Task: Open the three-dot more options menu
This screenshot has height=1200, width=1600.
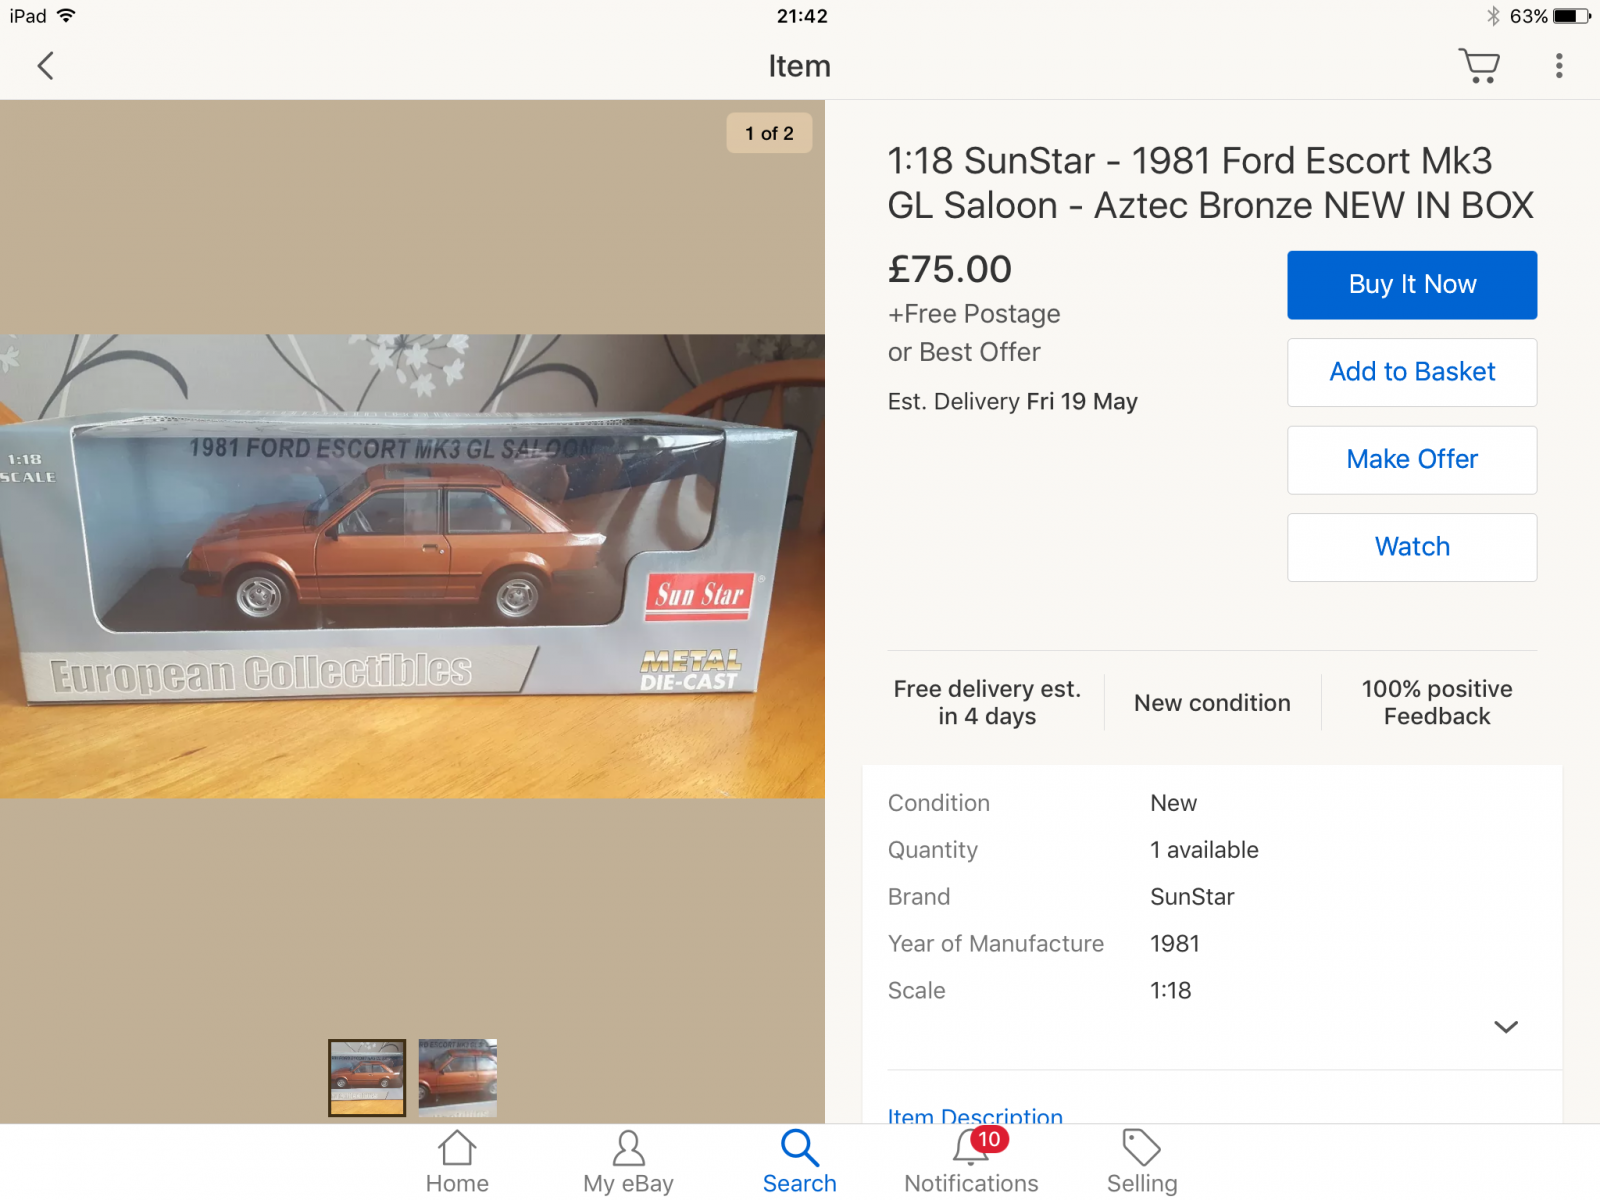Action: pyautogui.click(x=1558, y=66)
